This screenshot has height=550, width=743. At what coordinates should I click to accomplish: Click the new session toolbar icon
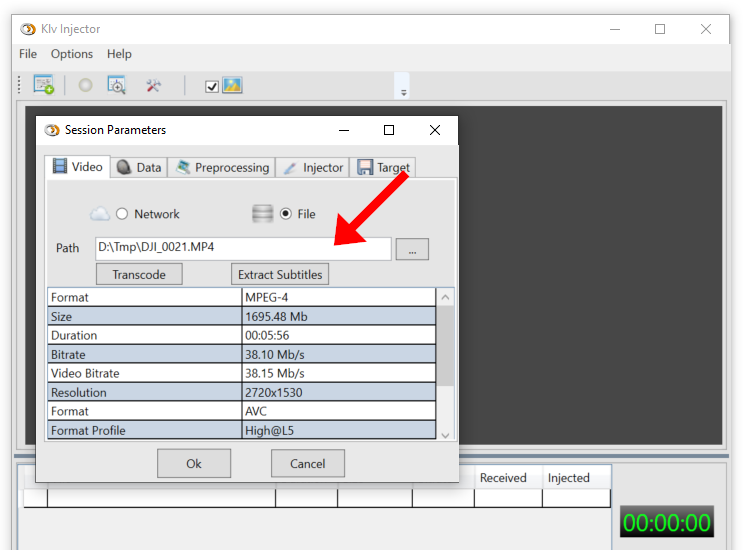44,86
